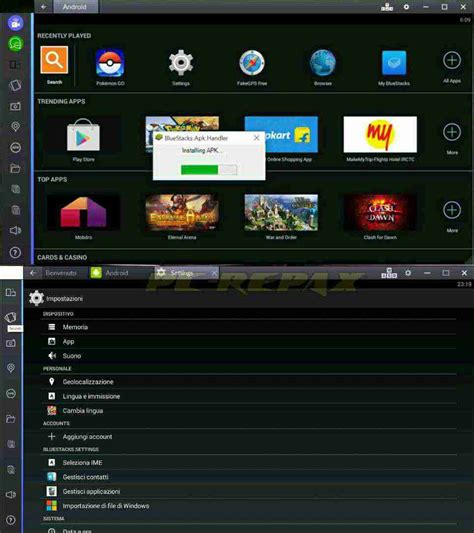Image resolution: width=474 pixels, height=533 pixels.
Task: Open Seleziona IME setting
Action: [249, 463]
